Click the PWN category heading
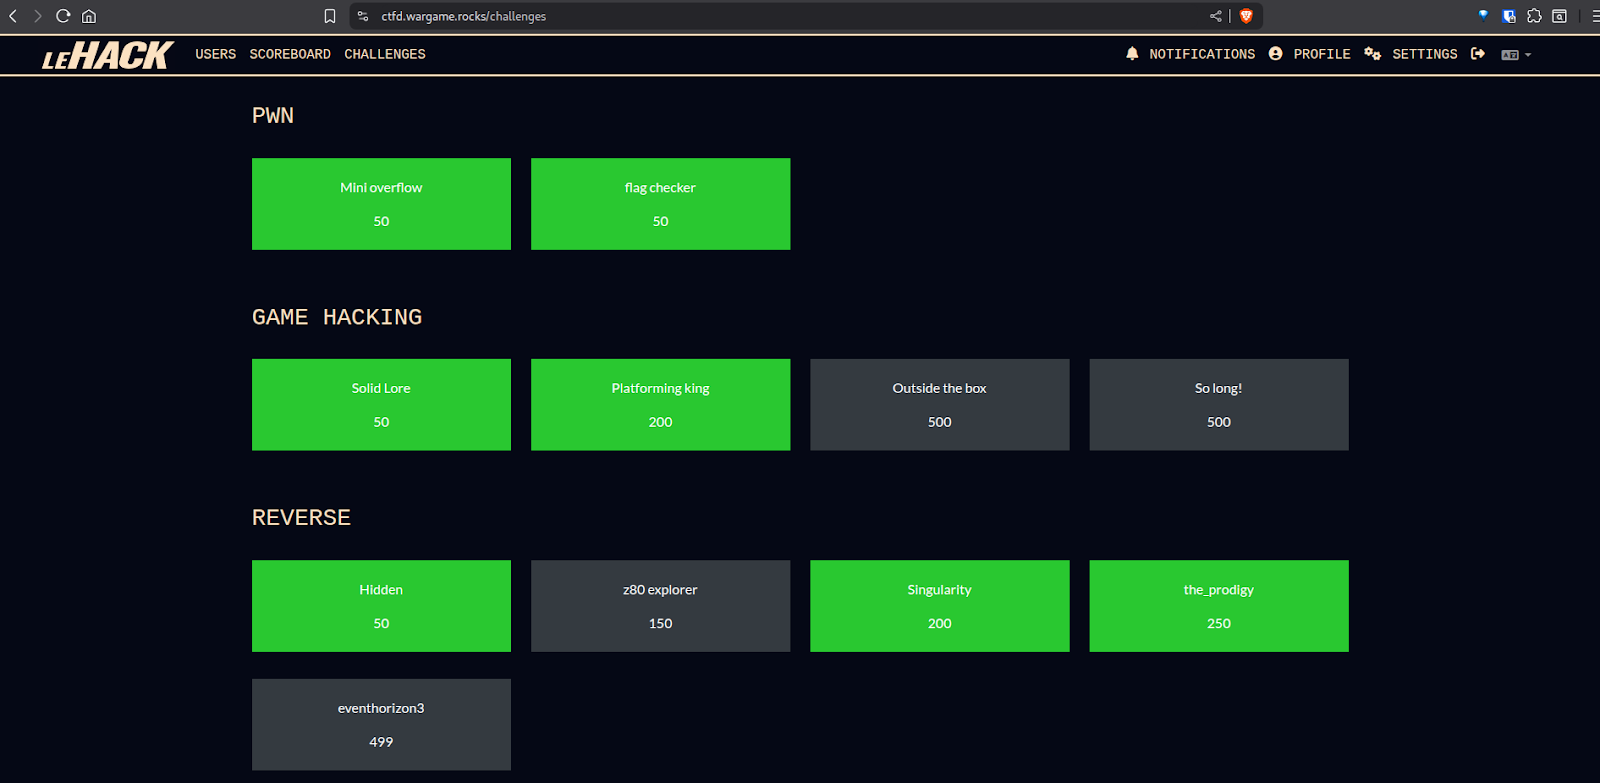 pyautogui.click(x=273, y=116)
